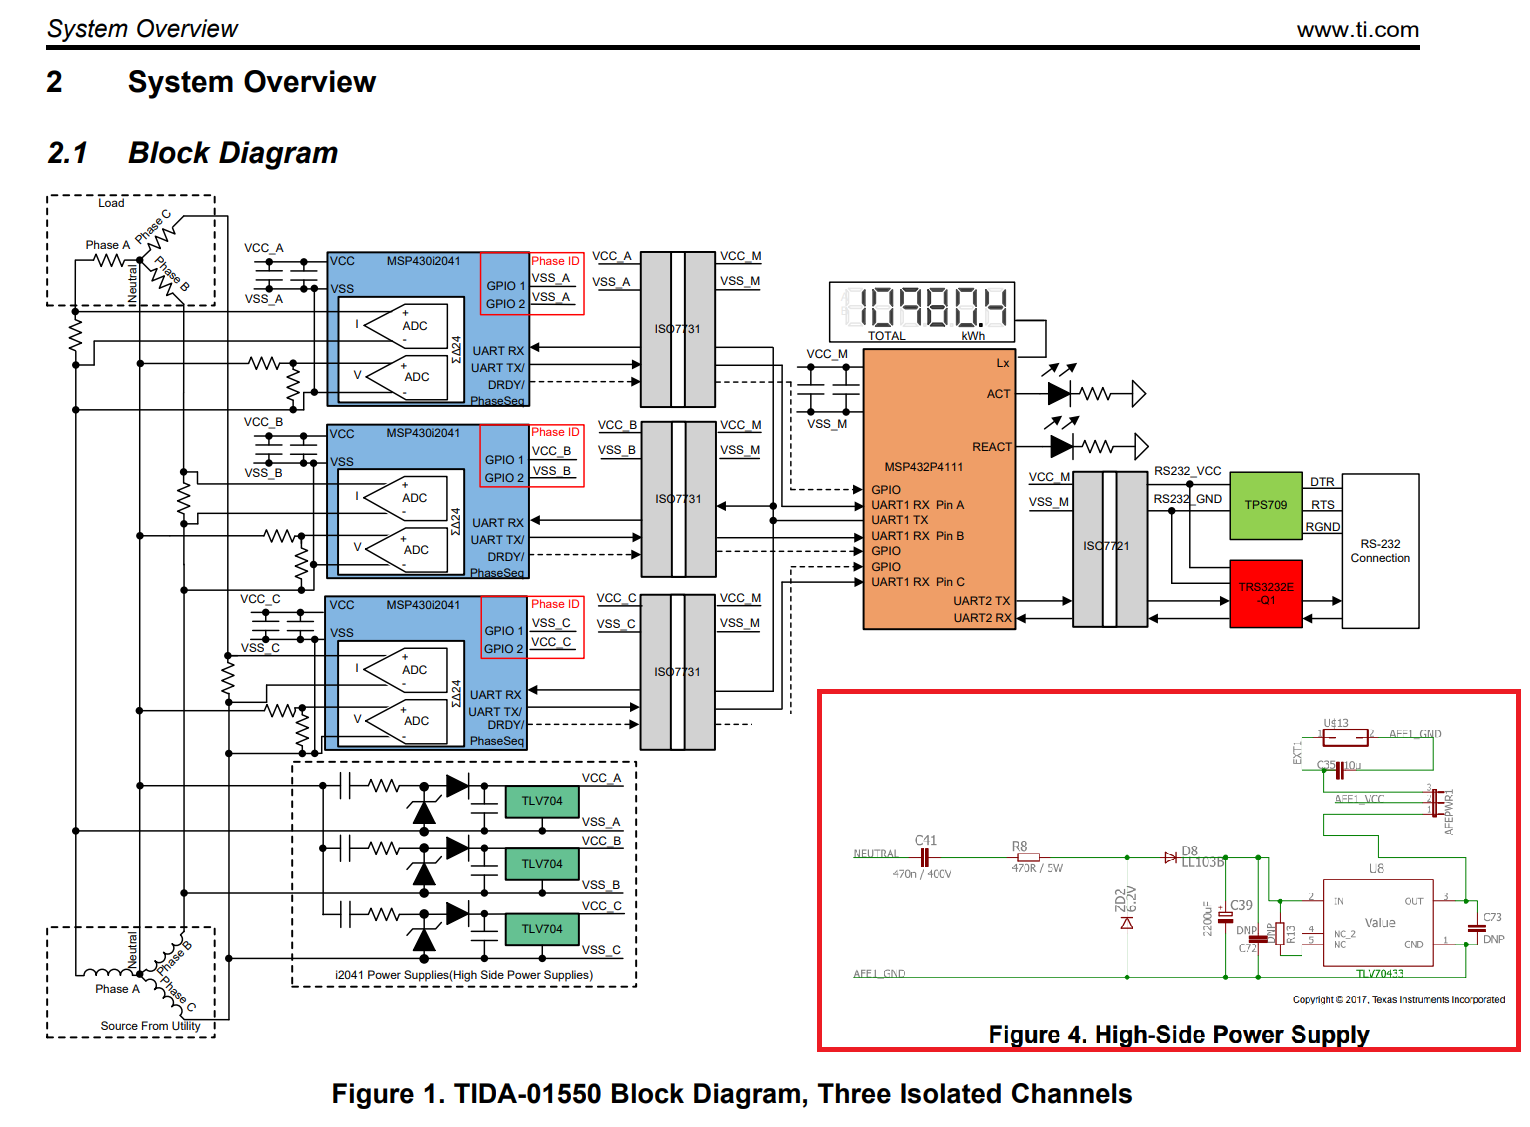Click the ZD2 6.2V zener diode symbol
The image size is (1530, 1127).
point(1127,922)
